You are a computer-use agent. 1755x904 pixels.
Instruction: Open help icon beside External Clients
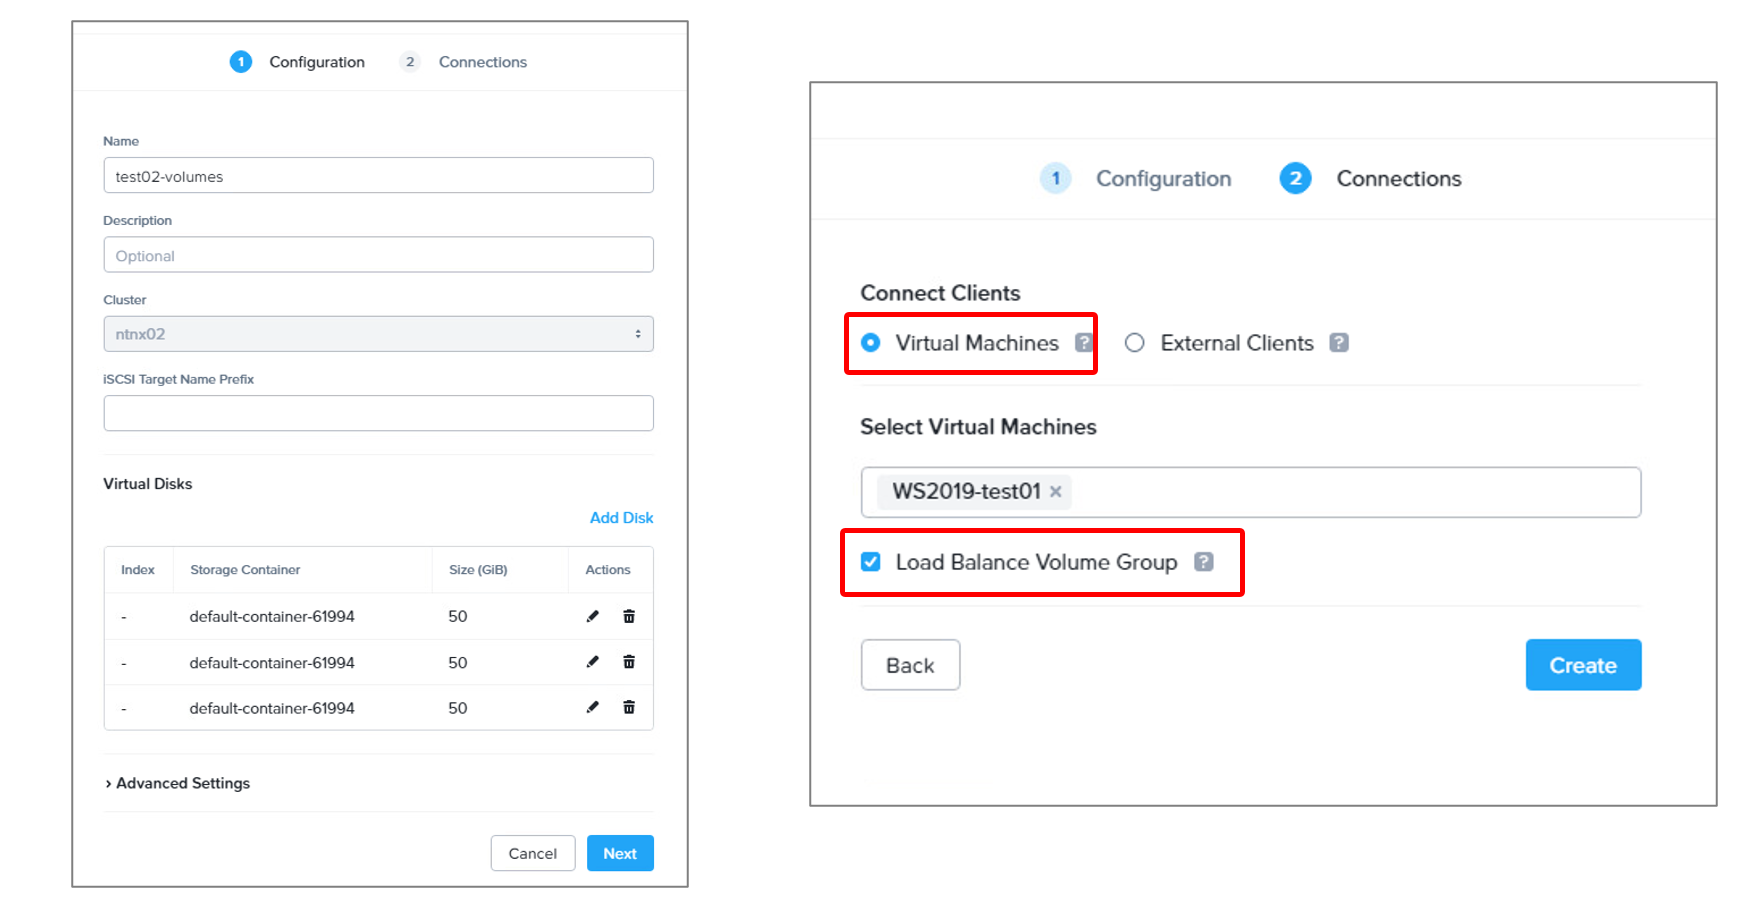pos(1339,343)
